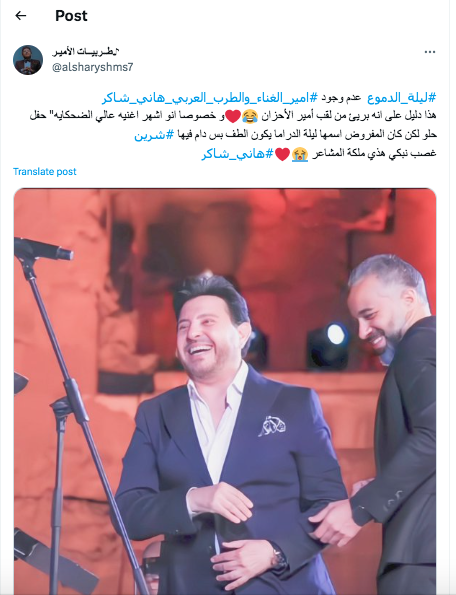Click the post text's first body line
The height and width of the screenshot is (595, 456).
[x=233, y=116]
